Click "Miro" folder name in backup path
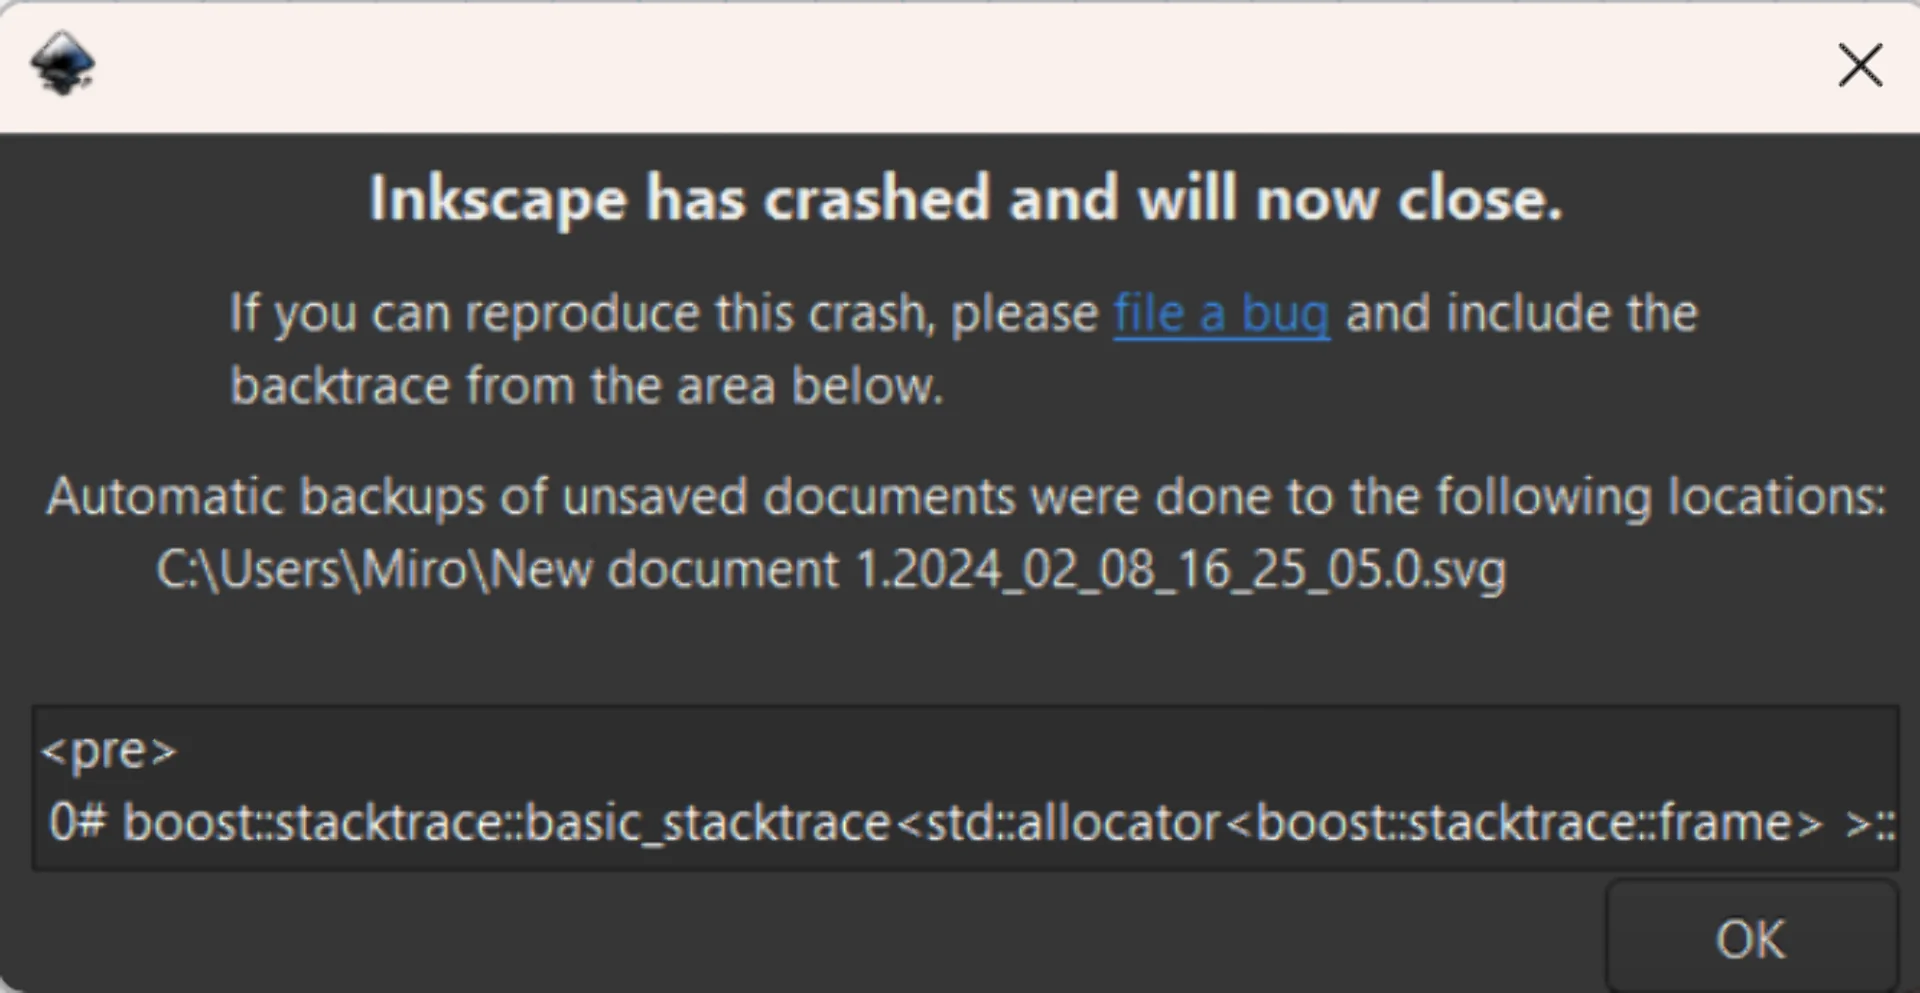Image resolution: width=1920 pixels, height=993 pixels. (413, 570)
